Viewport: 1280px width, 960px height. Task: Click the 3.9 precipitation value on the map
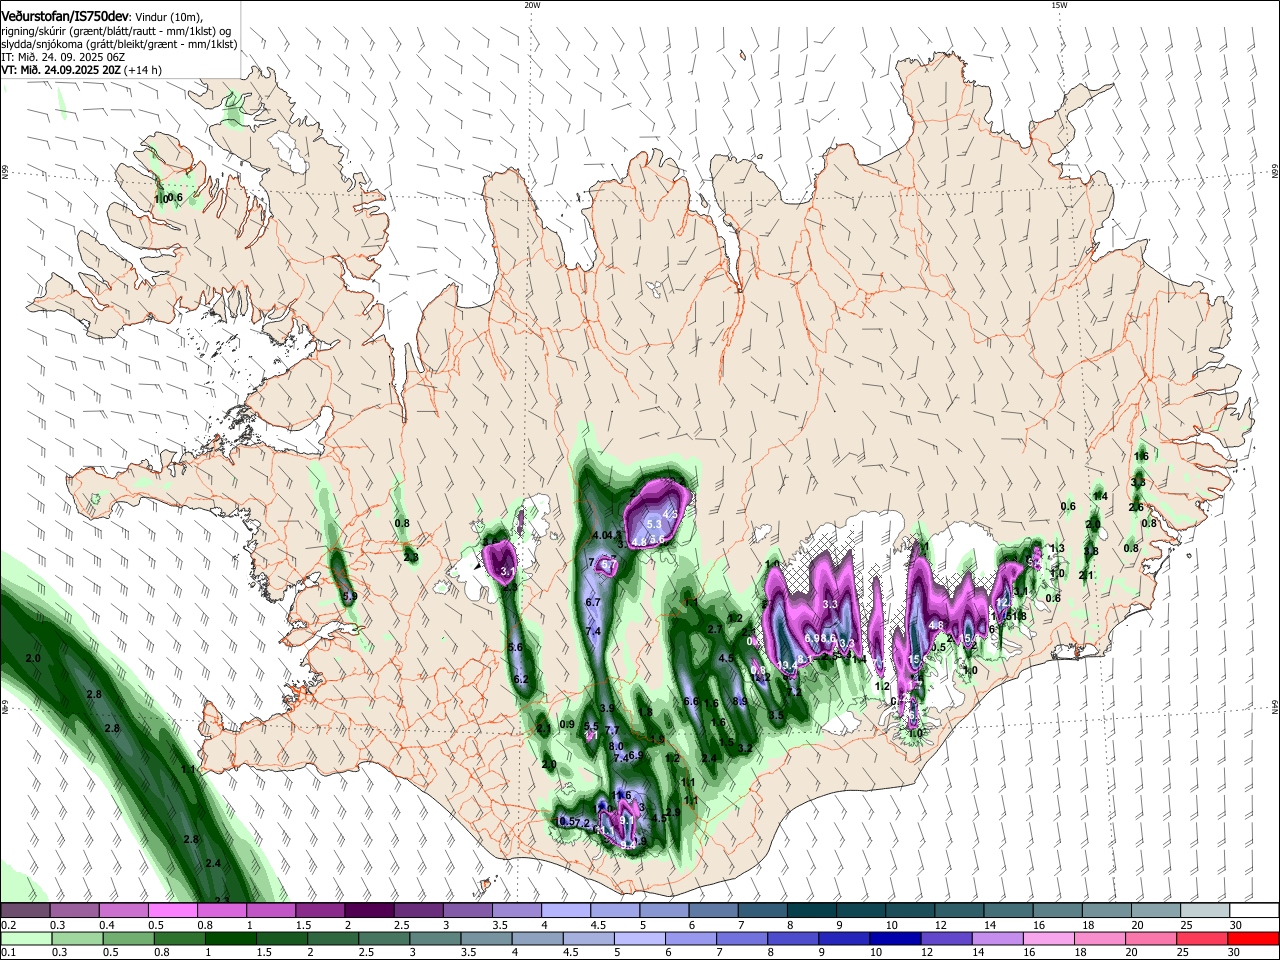point(607,709)
